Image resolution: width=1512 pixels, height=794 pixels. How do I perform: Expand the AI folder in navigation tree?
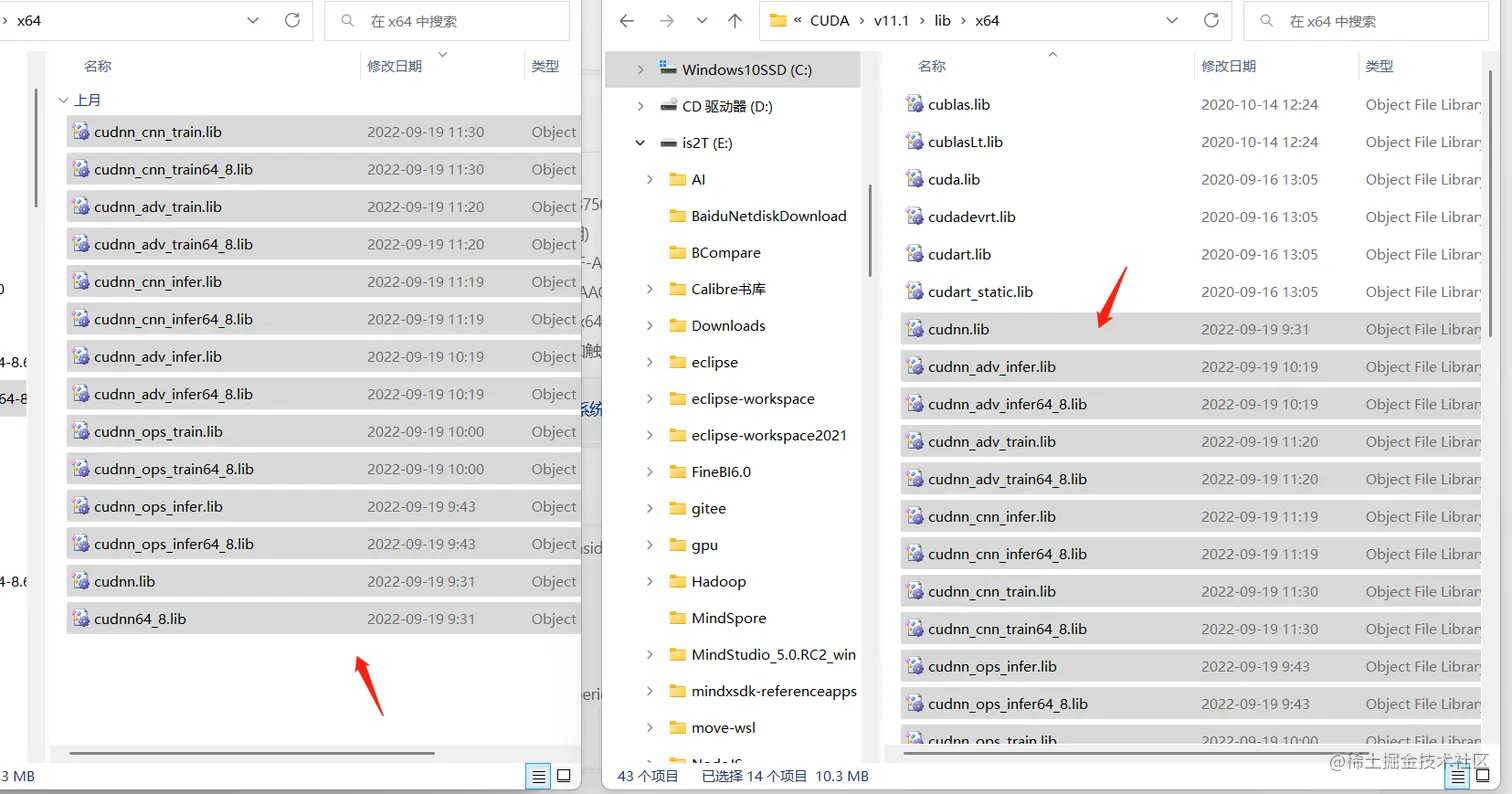(x=650, y=180)
